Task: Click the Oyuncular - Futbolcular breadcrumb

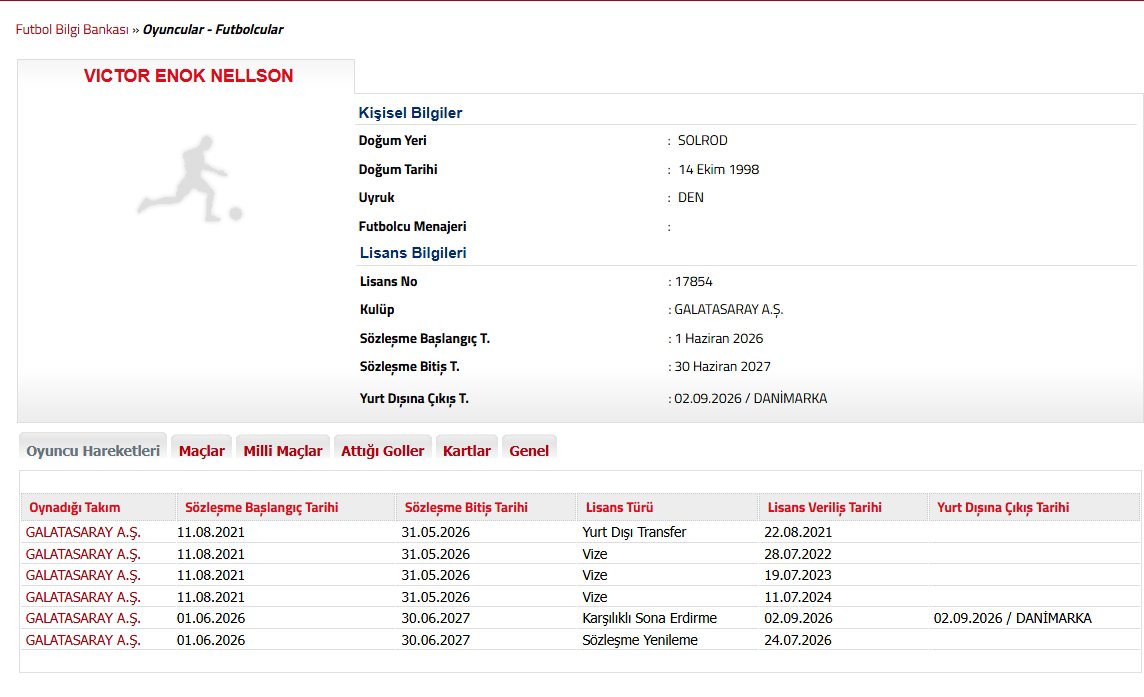Action: [x=213, y=30]
